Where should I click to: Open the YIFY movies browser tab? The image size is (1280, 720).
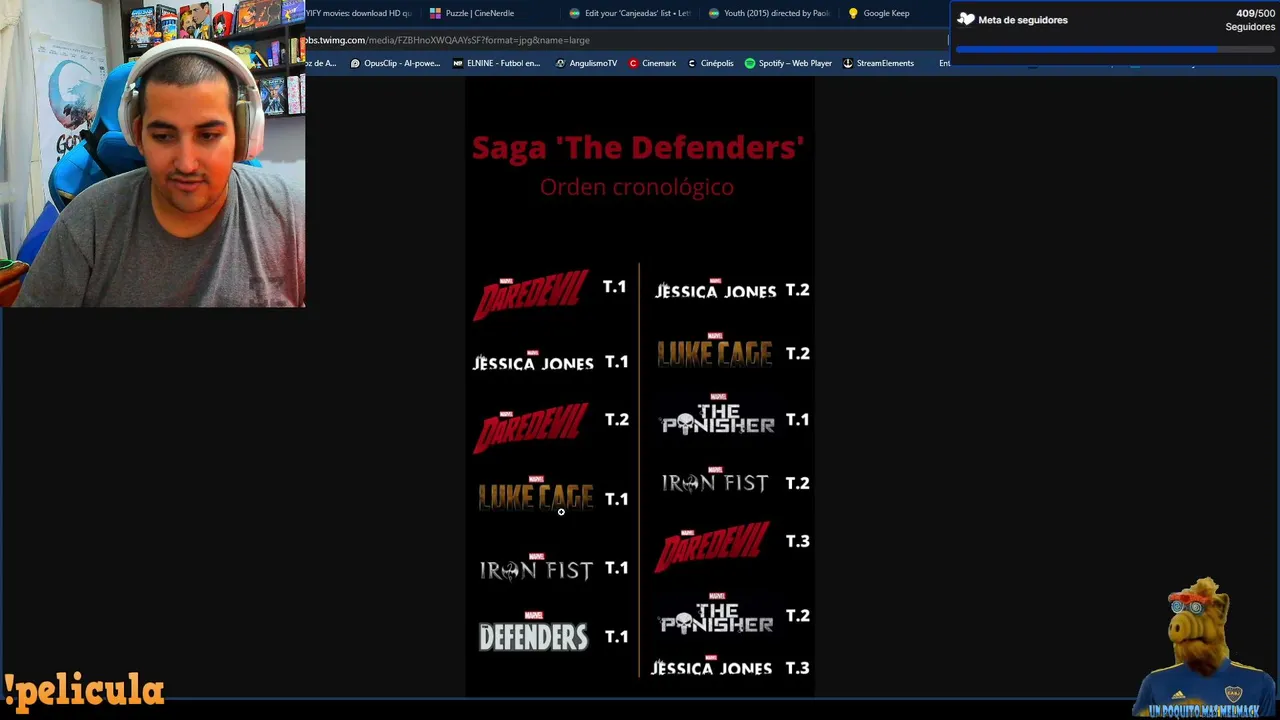click(x=360, y=13)
